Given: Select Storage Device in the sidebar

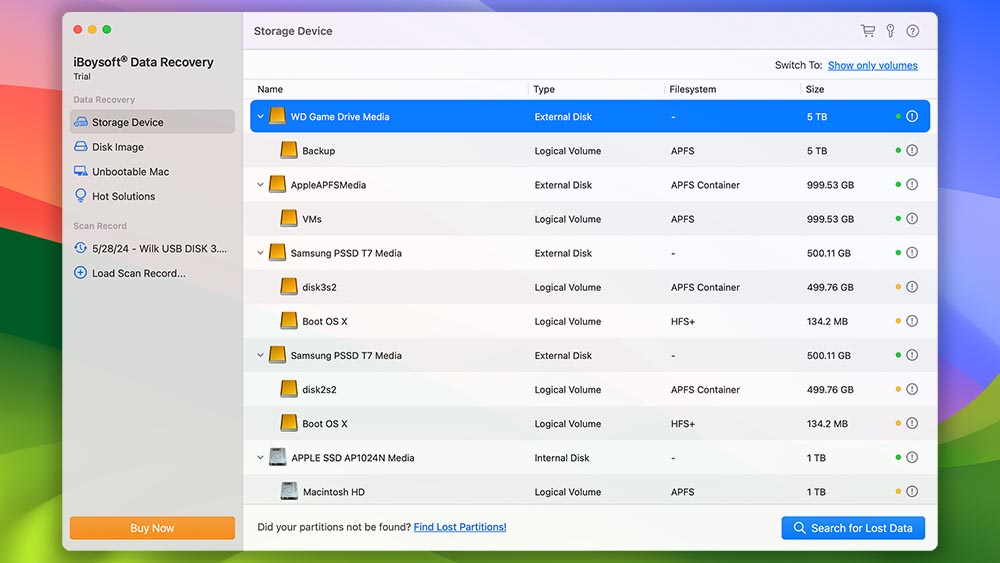Looking at the screenshot, I should [152, 122].
